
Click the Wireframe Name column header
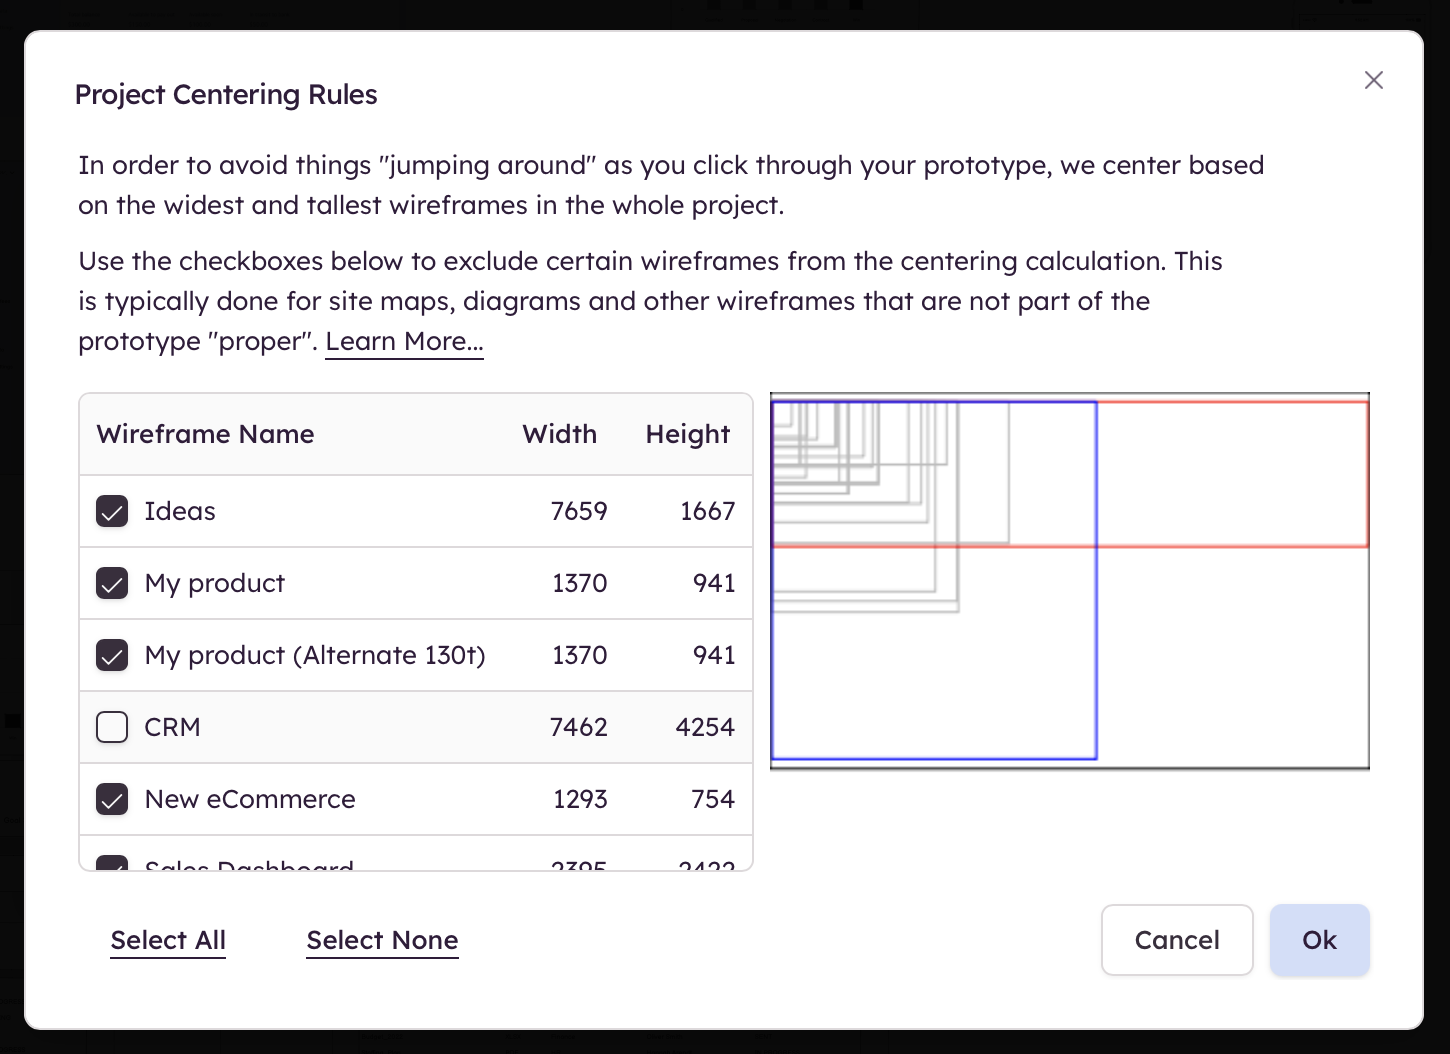tap(205, 434)
